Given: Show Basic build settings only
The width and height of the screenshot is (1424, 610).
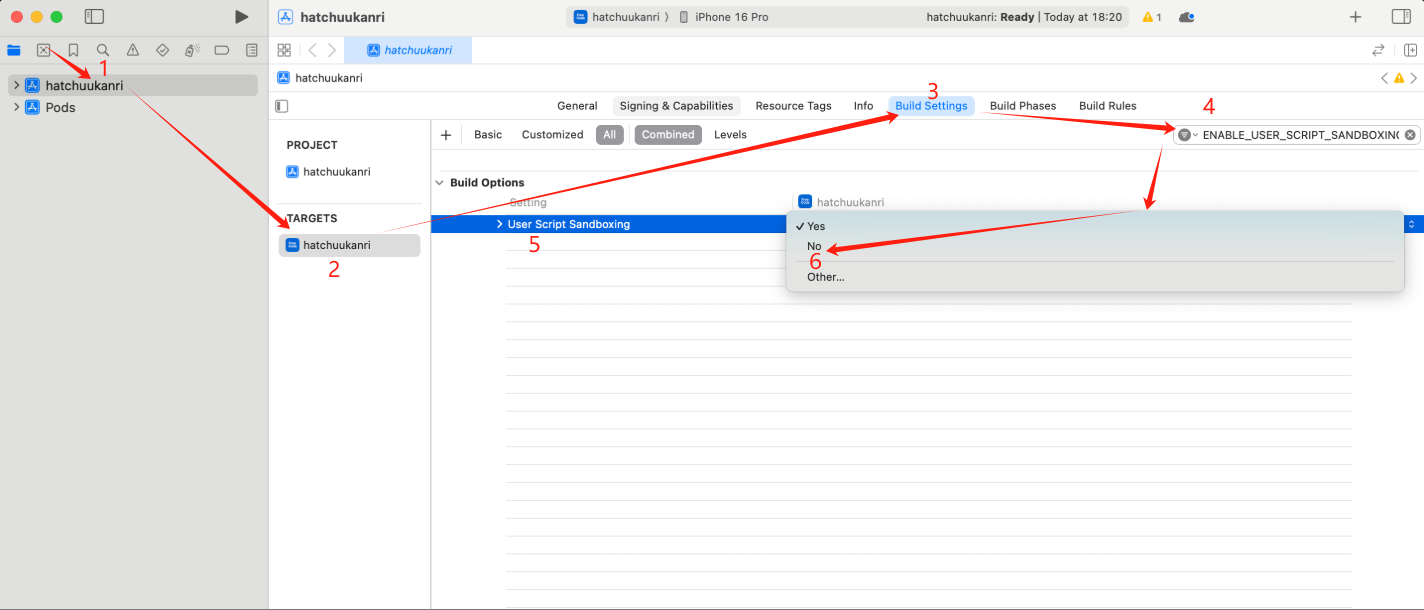Looking at the screenshot, I should point(488,135).
